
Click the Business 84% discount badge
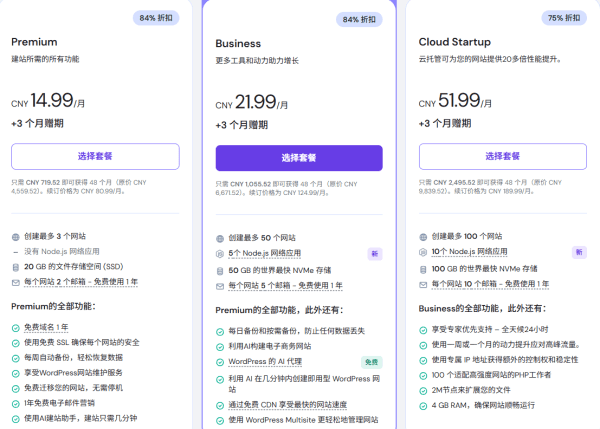pyautogui.click(x=359, y=20)
